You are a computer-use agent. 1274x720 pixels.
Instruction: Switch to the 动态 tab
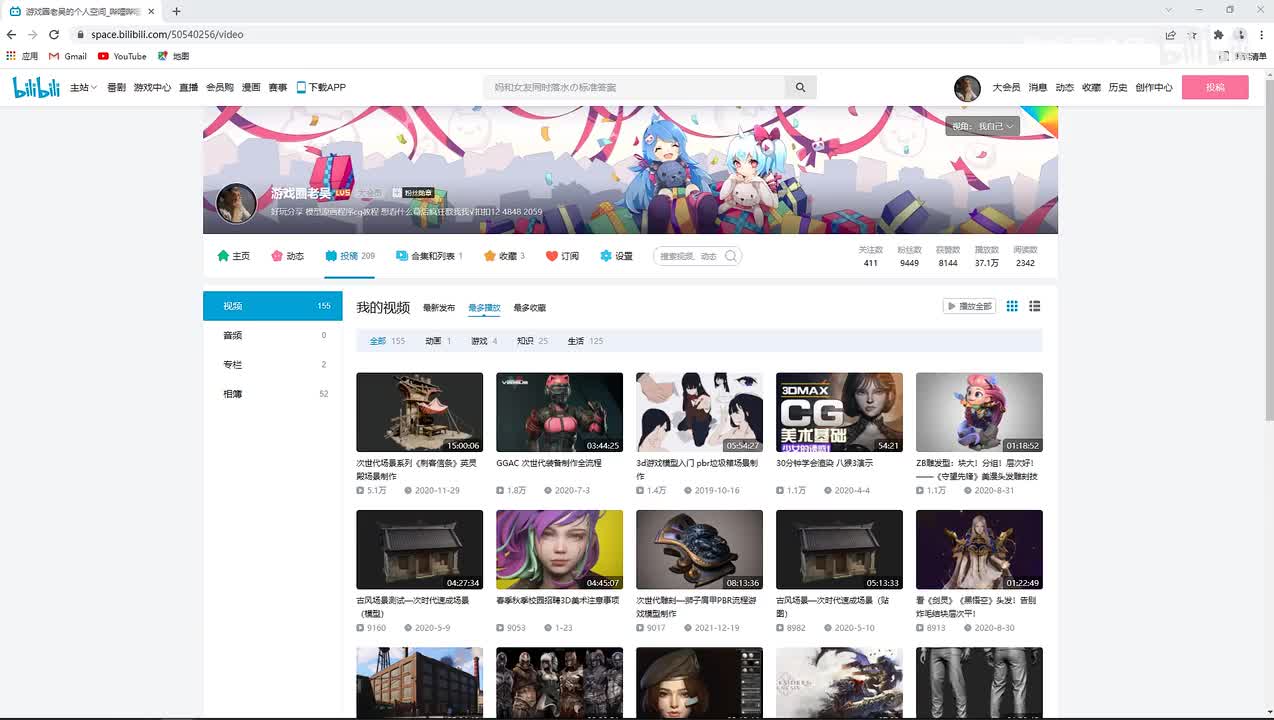[x=287, y=256]
